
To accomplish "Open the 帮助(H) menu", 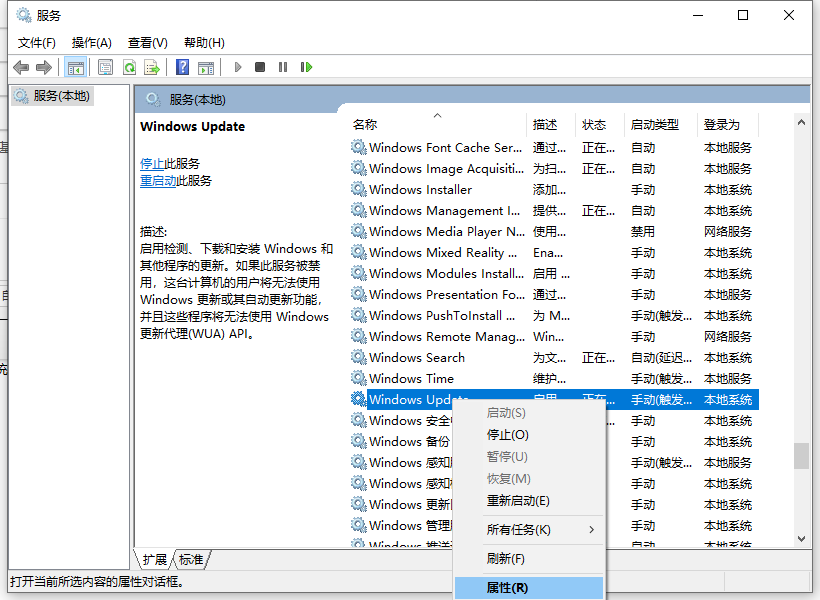I will click(203, 42).
